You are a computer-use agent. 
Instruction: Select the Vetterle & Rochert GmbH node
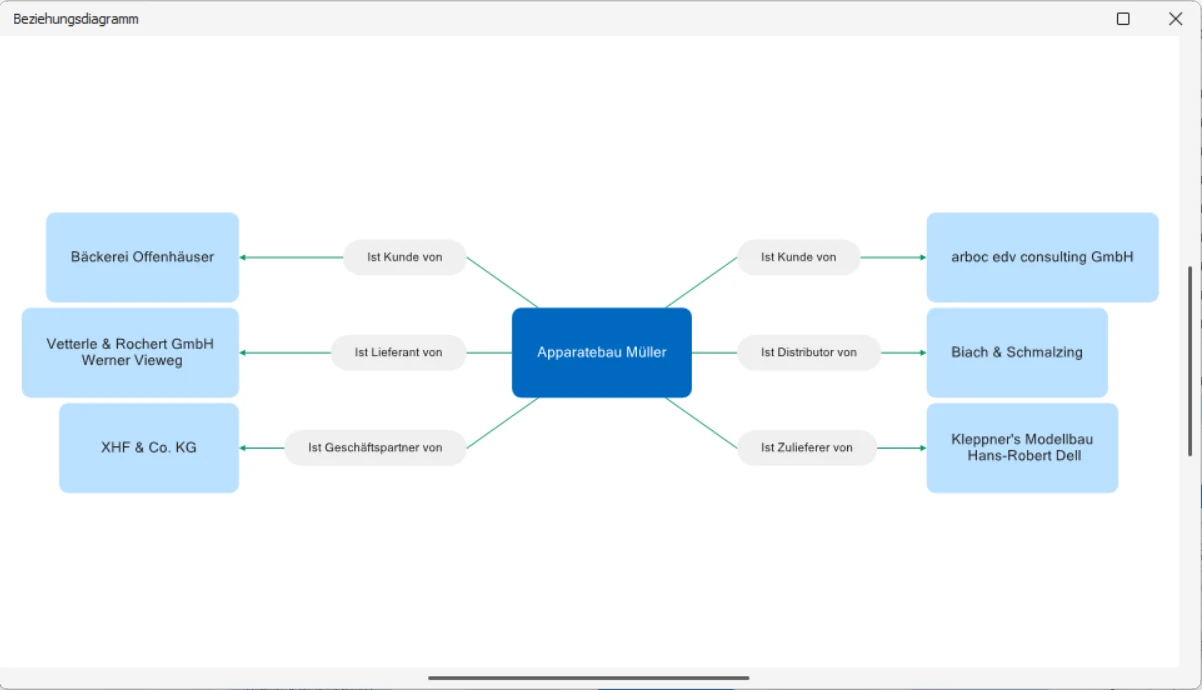click(130, 352)
